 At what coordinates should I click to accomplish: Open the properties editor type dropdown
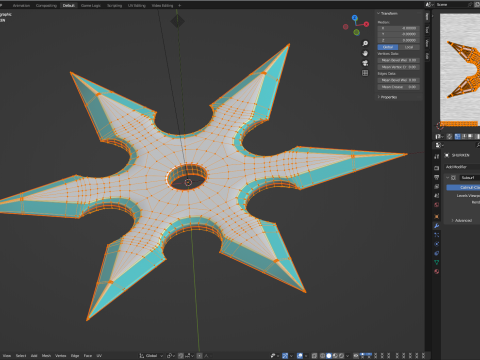(439, 145)
